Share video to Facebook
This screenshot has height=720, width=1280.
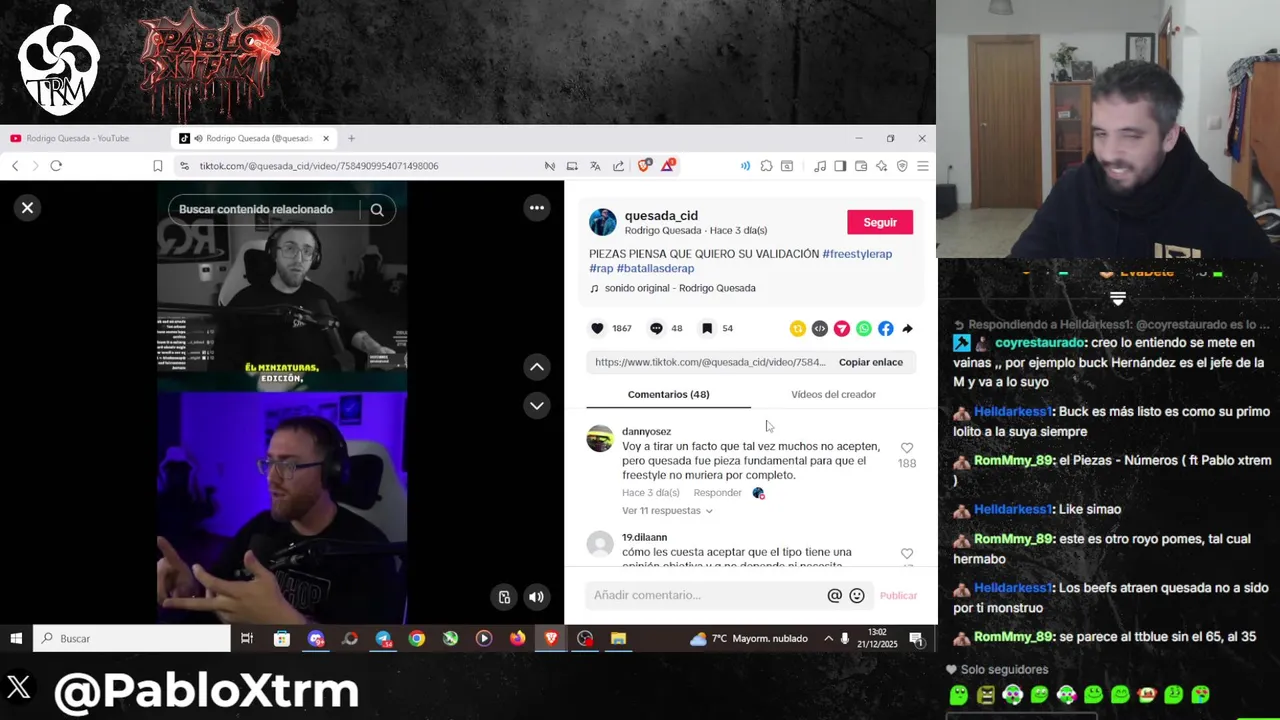point(885,328)
